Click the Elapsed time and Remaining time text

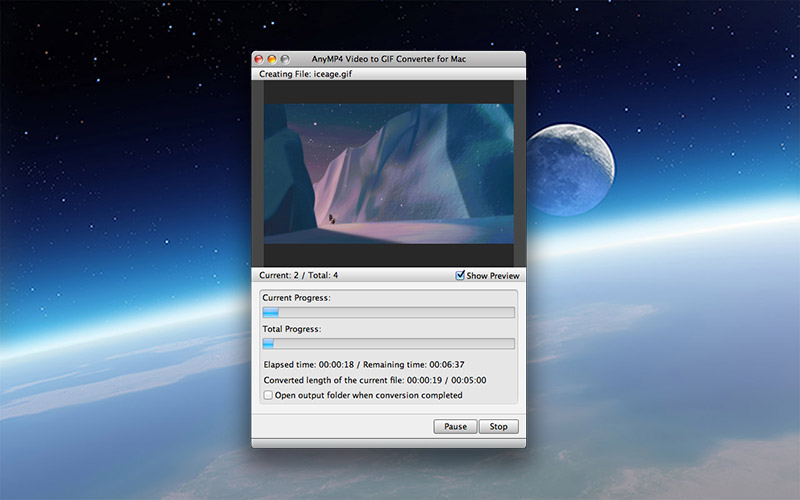(x=364, y=364)
